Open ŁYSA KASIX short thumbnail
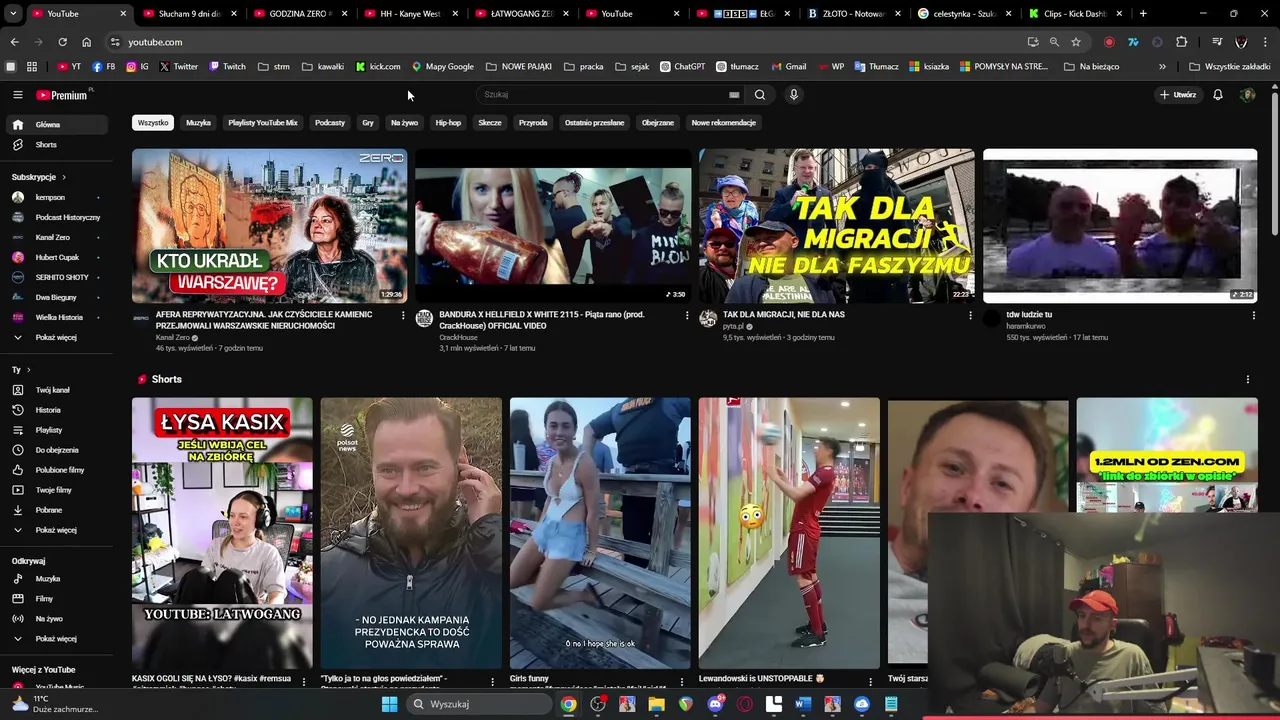 pyautogui.click(x=222, y=533)
